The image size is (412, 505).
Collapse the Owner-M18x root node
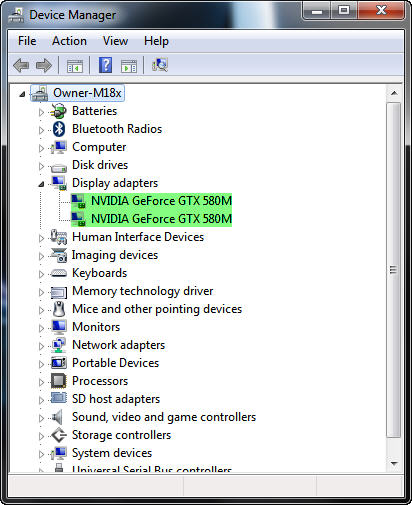pos(22,94)
